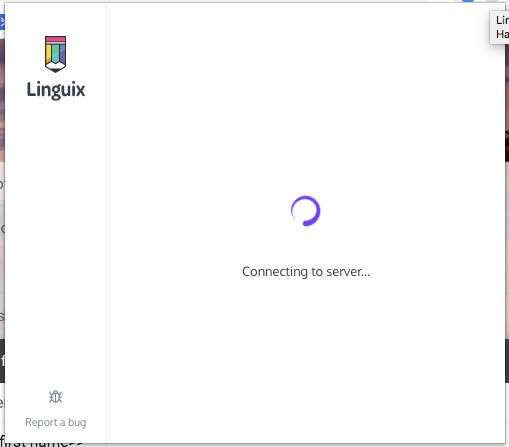Click the background photo strip on the right
This screenshot has height=447, width=509.
coord(507,103)
